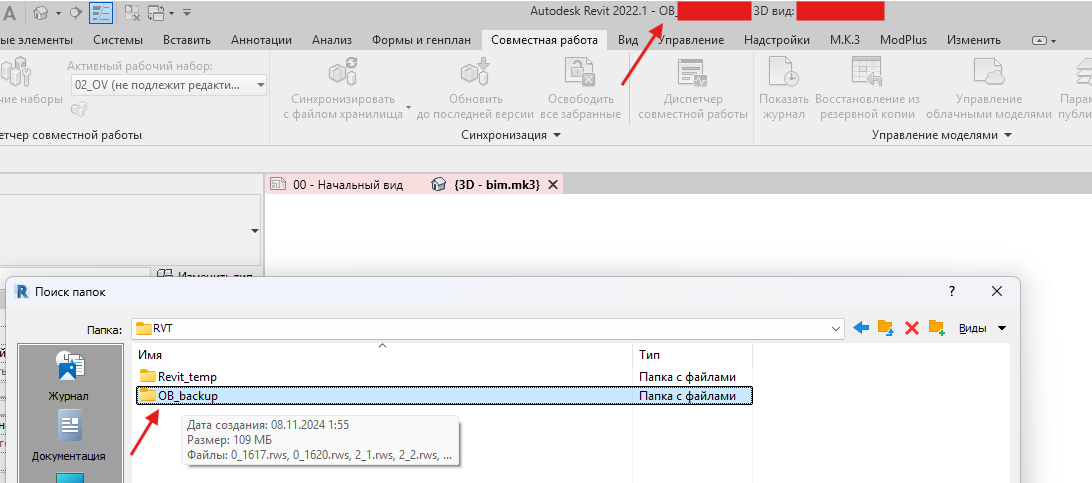Click help question mark in Поиск папок
The width and height of the screenshot is (1092, 483).
tap(951, 292)
